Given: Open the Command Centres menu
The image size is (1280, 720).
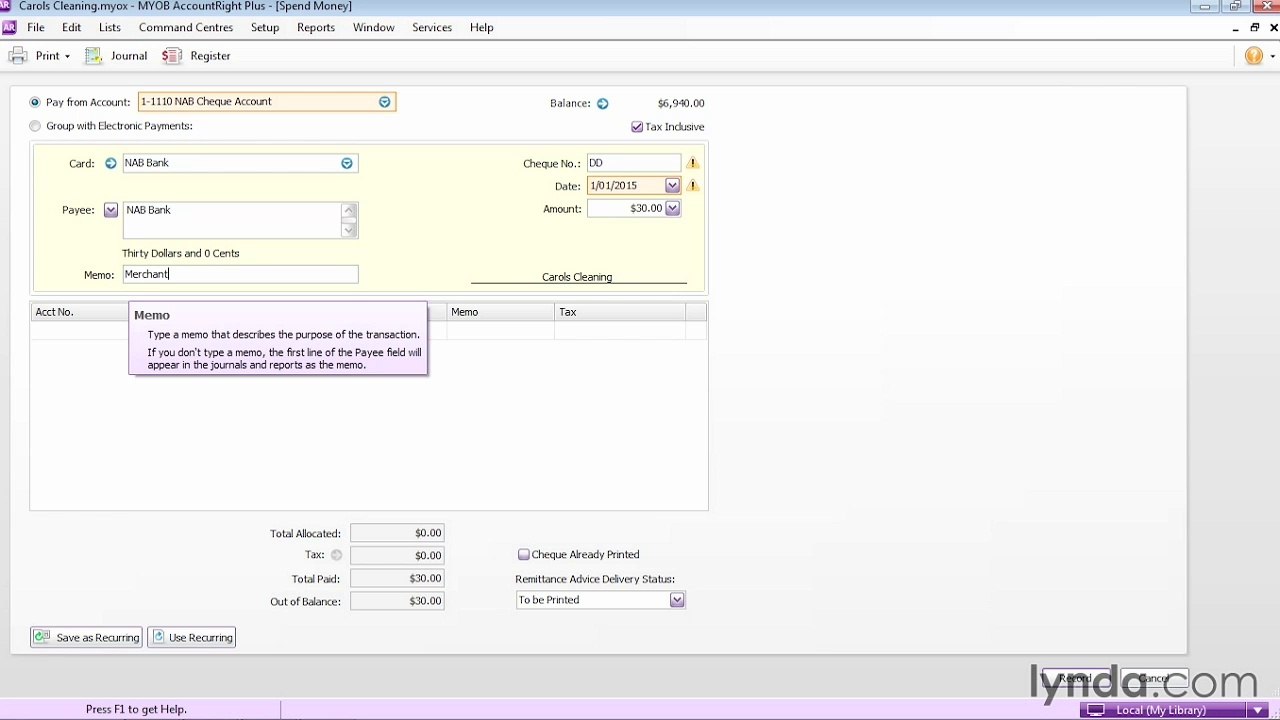Looking at the screenshot, I should [x=186, y=27].
